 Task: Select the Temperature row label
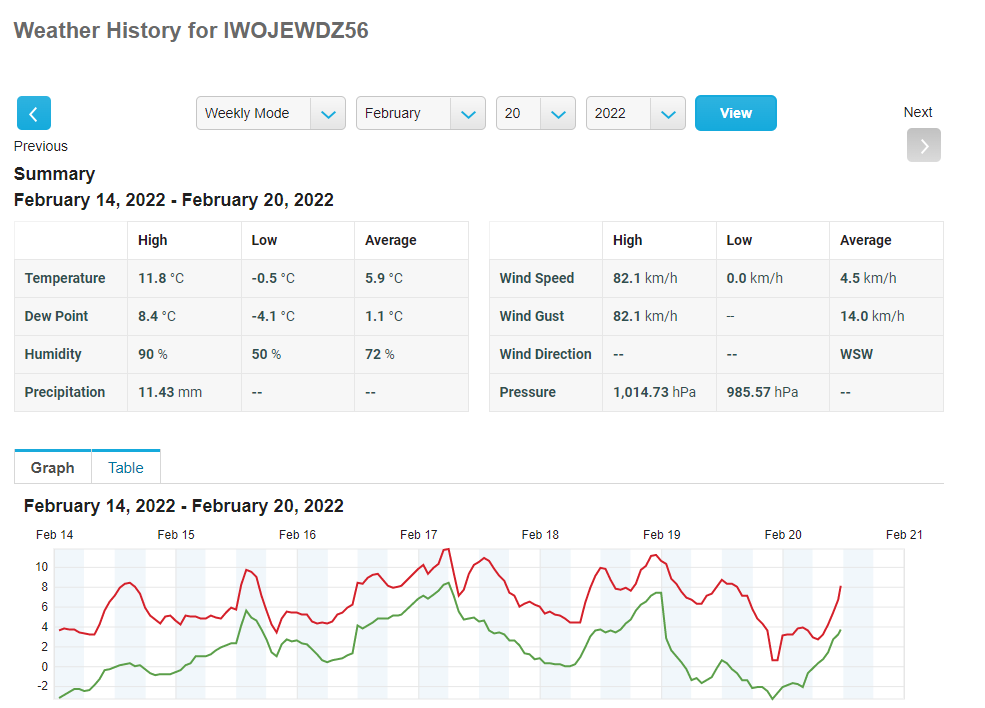tap(65, 278)
